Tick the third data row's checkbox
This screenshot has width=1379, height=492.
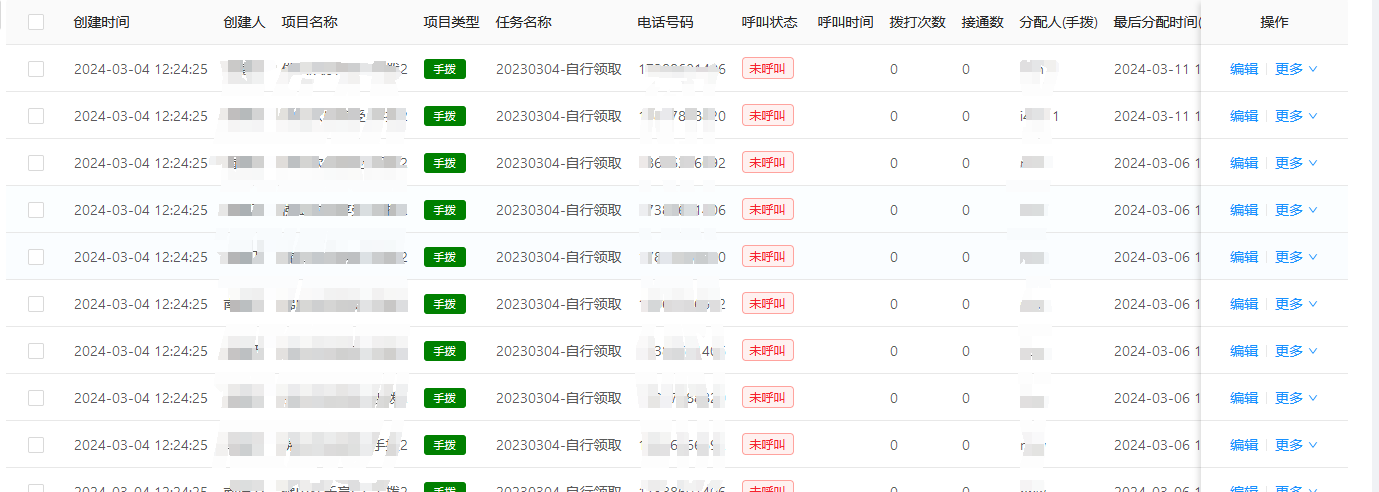pos(36,163)
